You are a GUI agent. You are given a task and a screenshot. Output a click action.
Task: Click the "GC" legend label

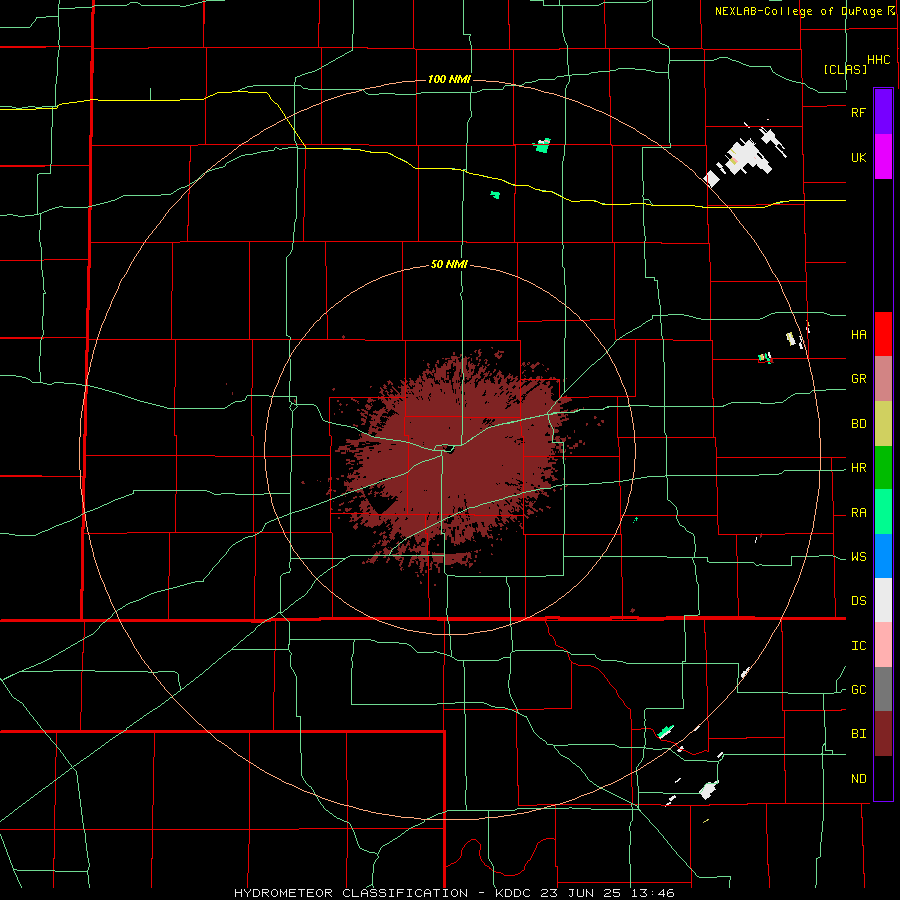tap(858, 690)
